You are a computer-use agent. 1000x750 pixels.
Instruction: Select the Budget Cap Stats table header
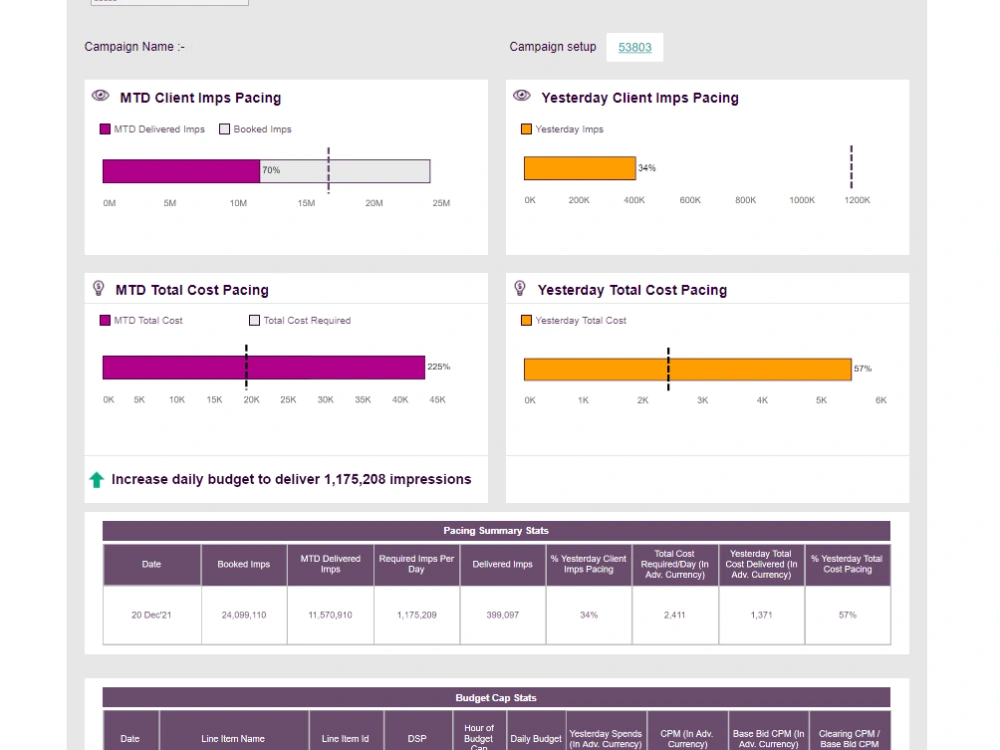495,697
